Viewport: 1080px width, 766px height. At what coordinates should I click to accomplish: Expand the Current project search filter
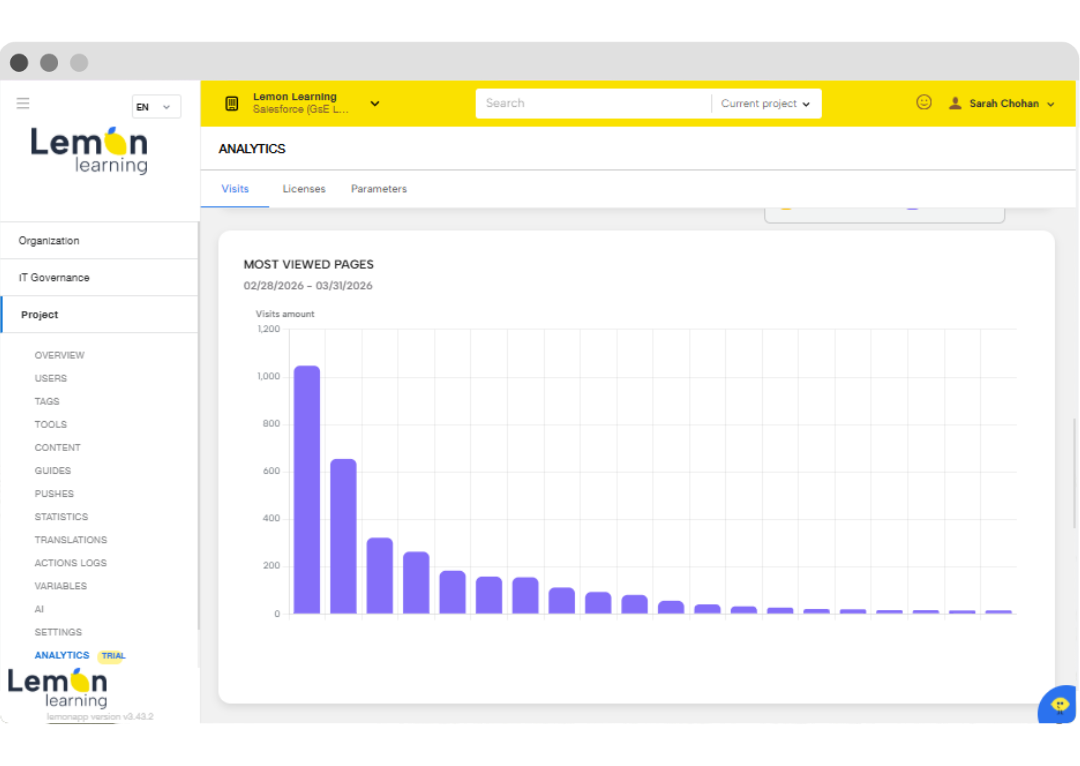coord(766,103)
